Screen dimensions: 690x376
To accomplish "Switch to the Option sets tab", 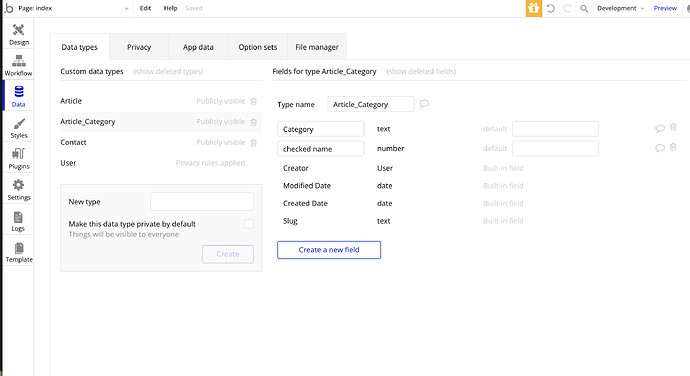I will pyautogui.click(x=257, y=47).
